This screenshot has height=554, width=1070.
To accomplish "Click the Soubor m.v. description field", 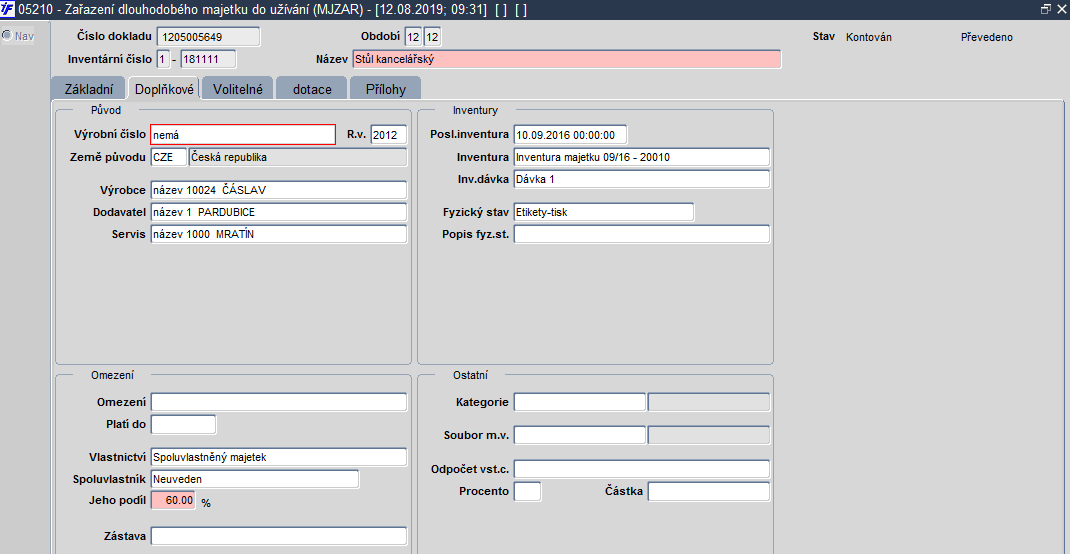I will point(708,435).
